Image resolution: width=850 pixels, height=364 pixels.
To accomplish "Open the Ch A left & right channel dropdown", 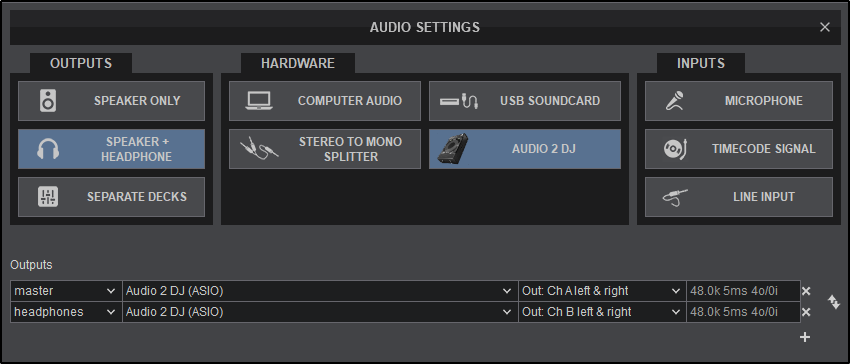I will point(602,291).
